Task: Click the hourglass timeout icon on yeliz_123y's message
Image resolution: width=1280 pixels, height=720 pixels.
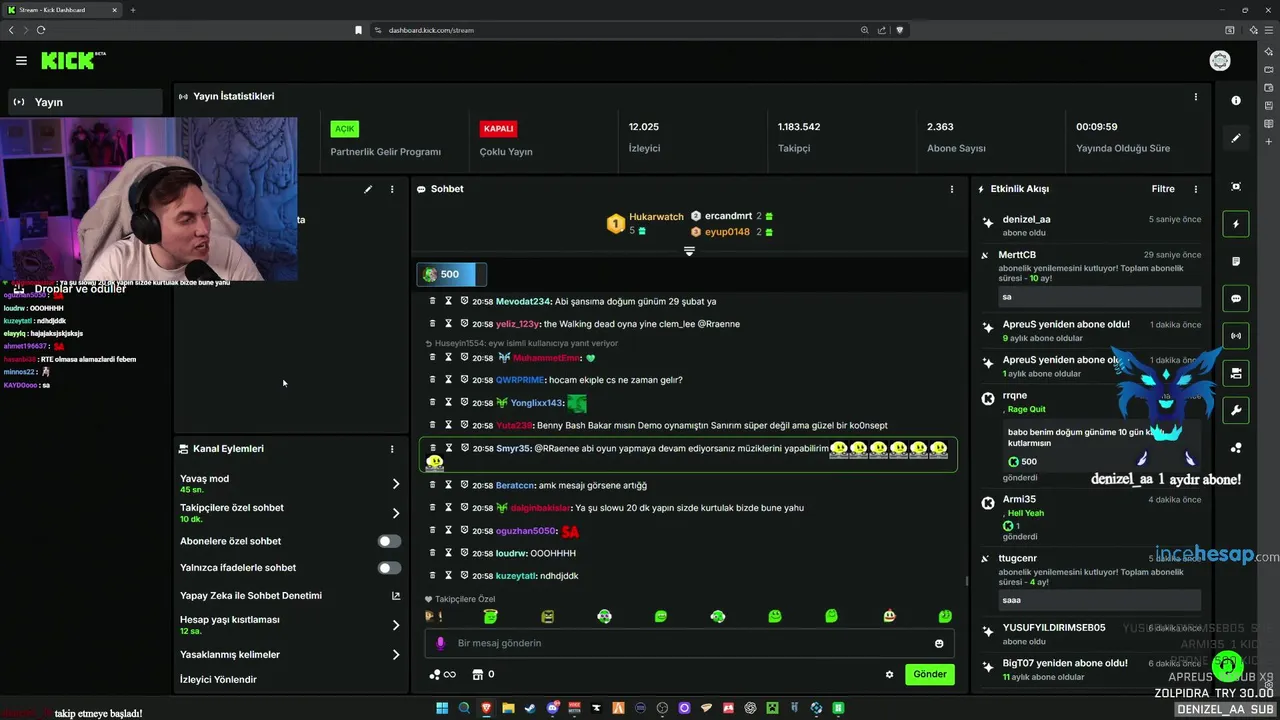Action: tap(449, 324)
